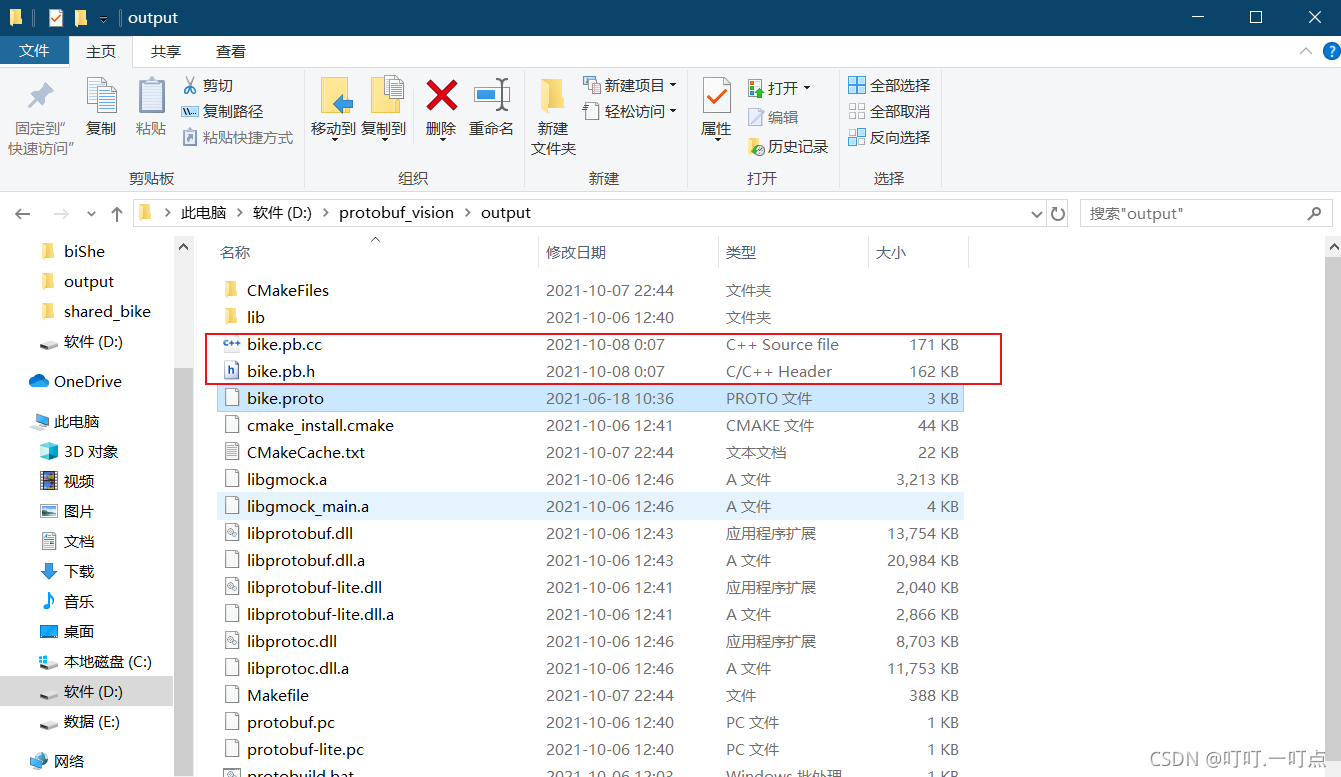Select the CMakeCache.txt file
Screen dimensions: 1341x777
(590, 452)
